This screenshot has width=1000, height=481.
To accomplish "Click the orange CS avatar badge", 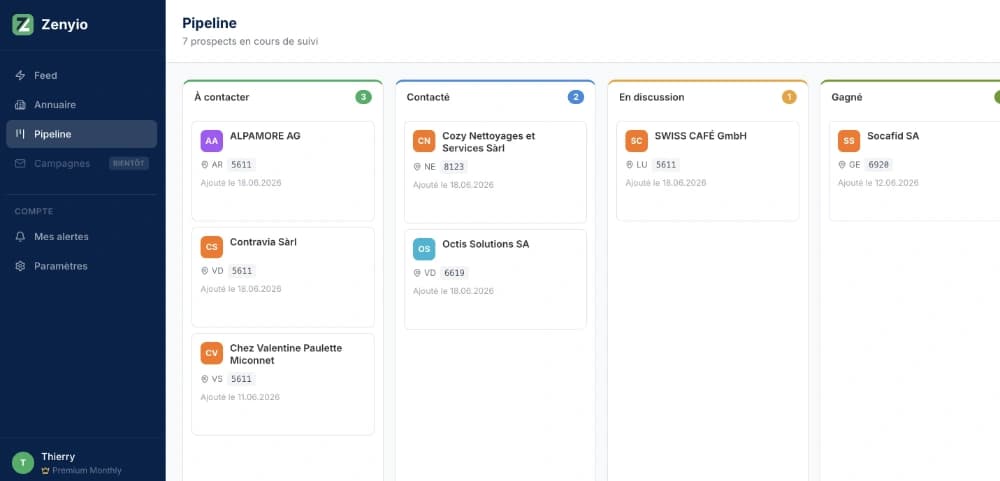I will (212, 247).
